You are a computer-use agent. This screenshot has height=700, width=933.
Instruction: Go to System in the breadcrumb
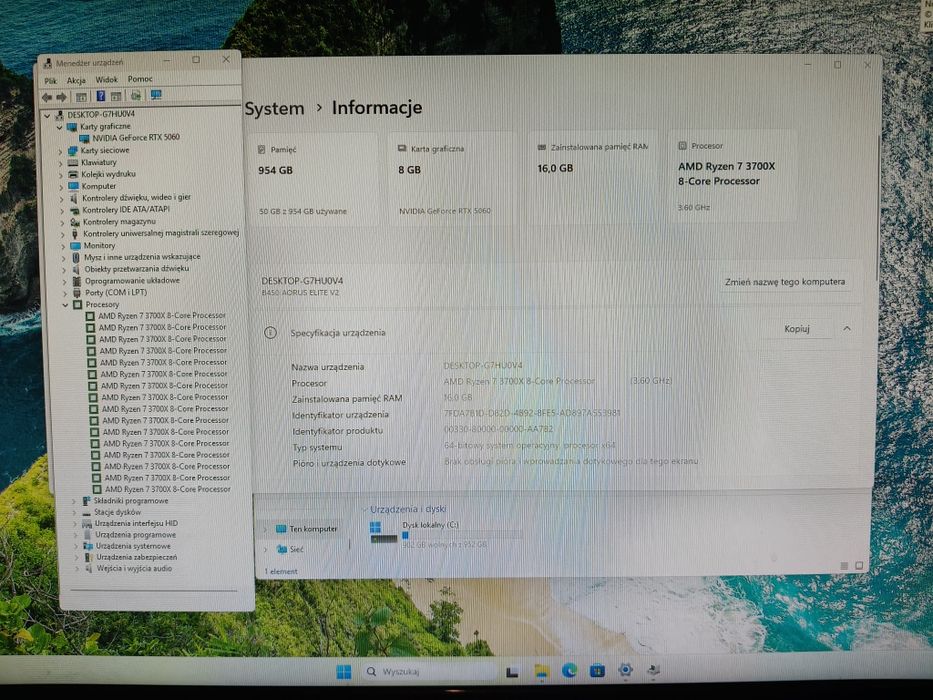pyautogui.click(x=274, y=109)
